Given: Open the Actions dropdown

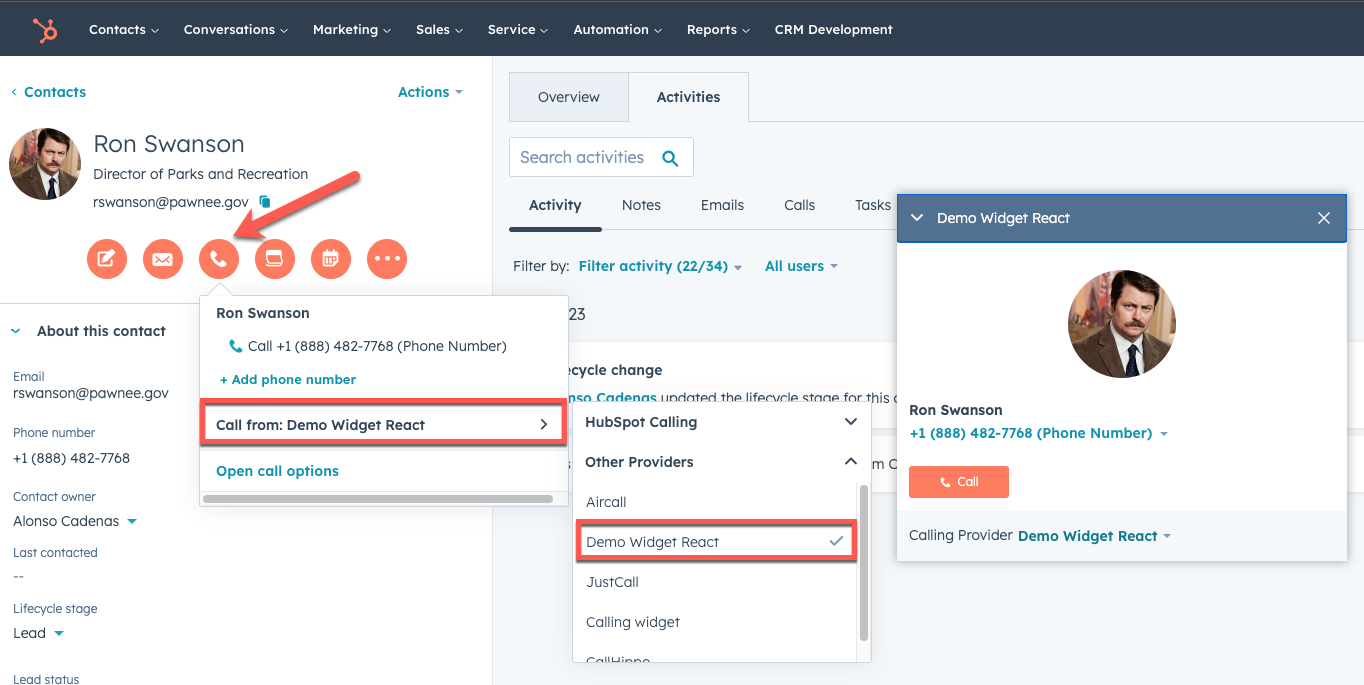Looking at the screenshot, I should pos(430,92).
